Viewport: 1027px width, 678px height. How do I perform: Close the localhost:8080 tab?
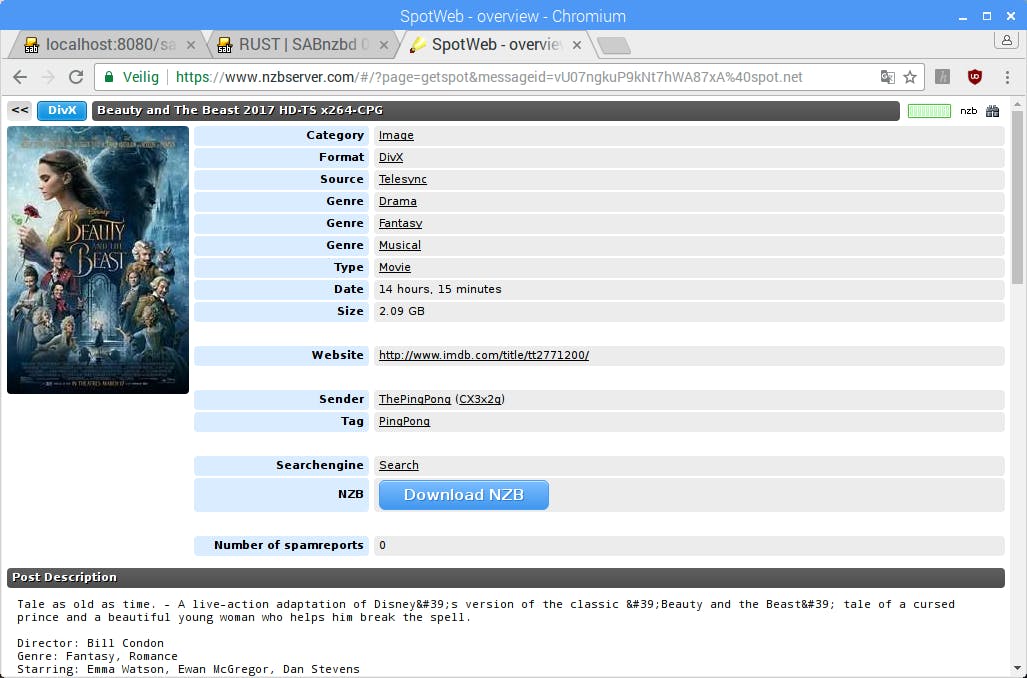[x=191, y=45]
